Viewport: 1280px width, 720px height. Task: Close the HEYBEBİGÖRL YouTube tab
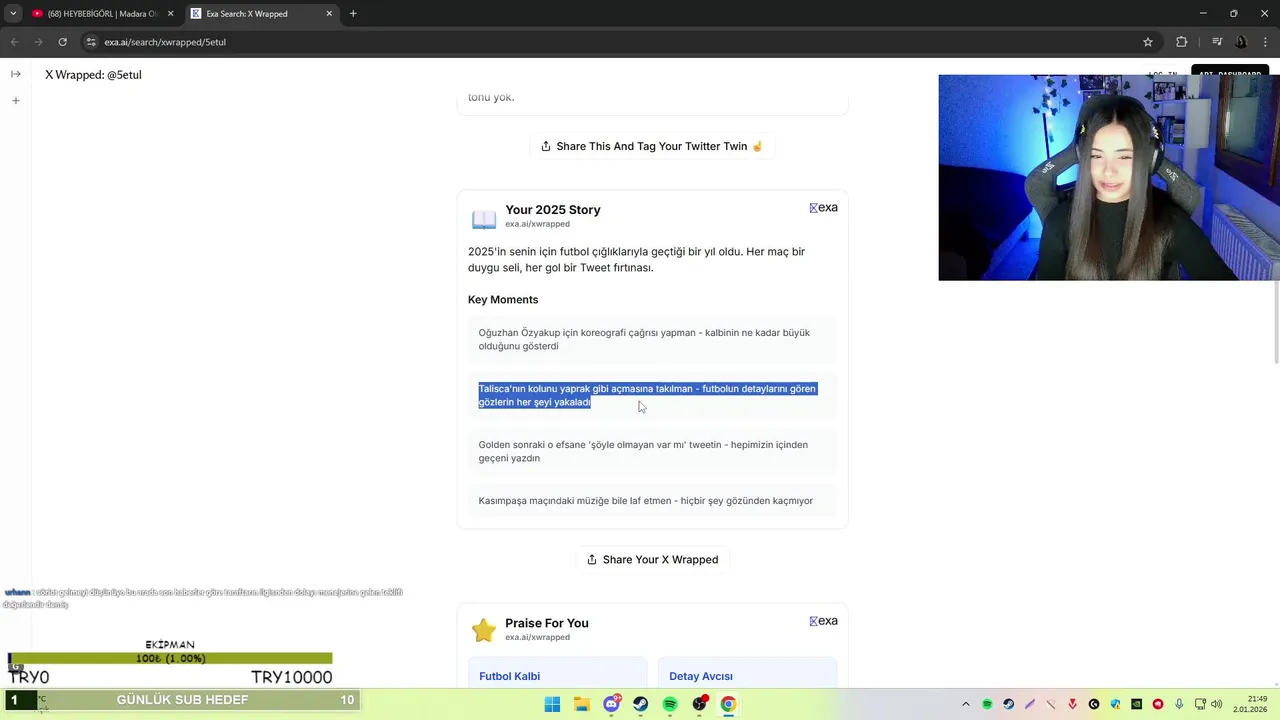tap(170, 14)
